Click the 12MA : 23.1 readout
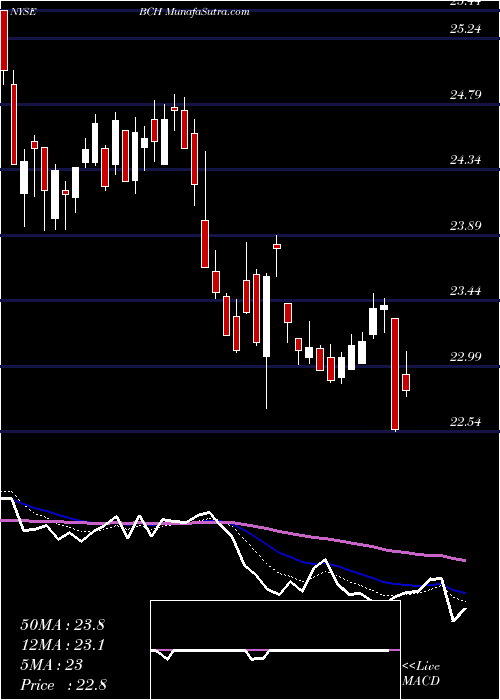Screen dimensions: 500x700 point(62,645)
